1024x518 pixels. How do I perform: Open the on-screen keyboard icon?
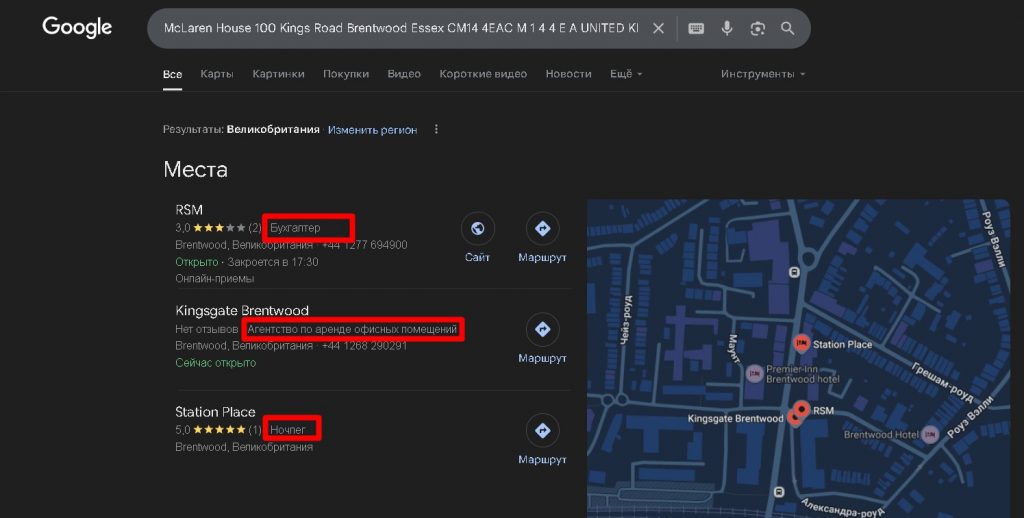[x=696, y=28]
